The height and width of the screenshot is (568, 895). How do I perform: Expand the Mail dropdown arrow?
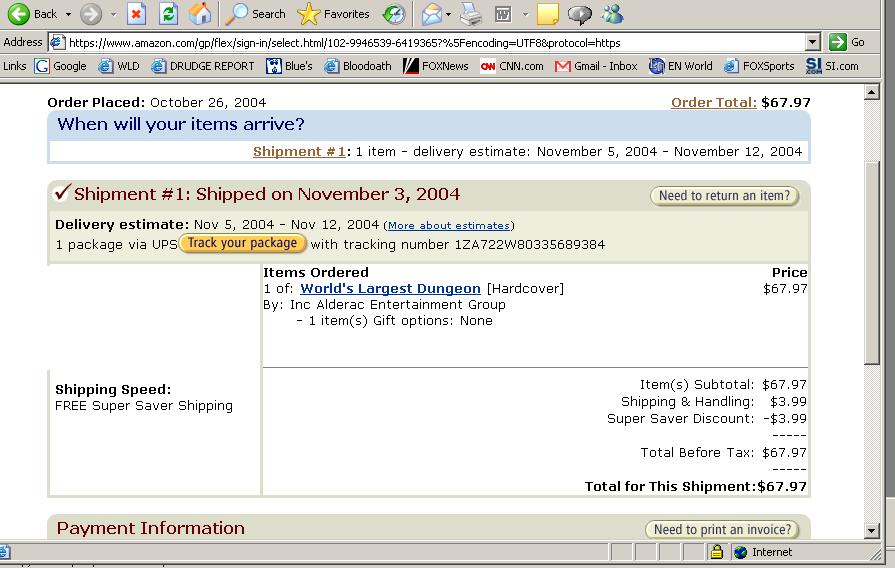449,14
